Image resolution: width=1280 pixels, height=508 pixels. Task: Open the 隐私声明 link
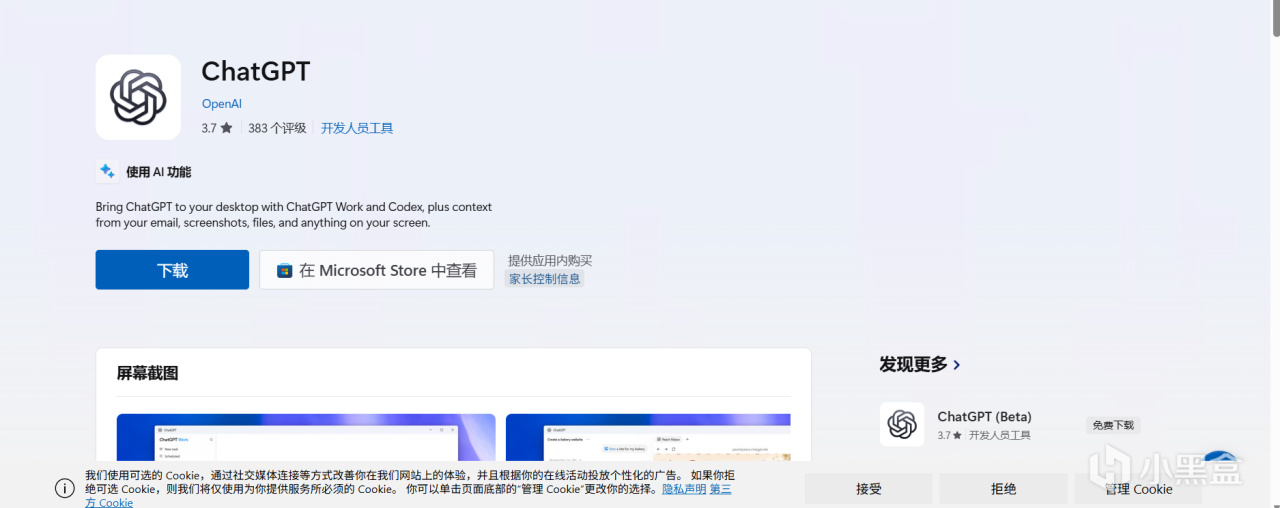click(684, 489)
